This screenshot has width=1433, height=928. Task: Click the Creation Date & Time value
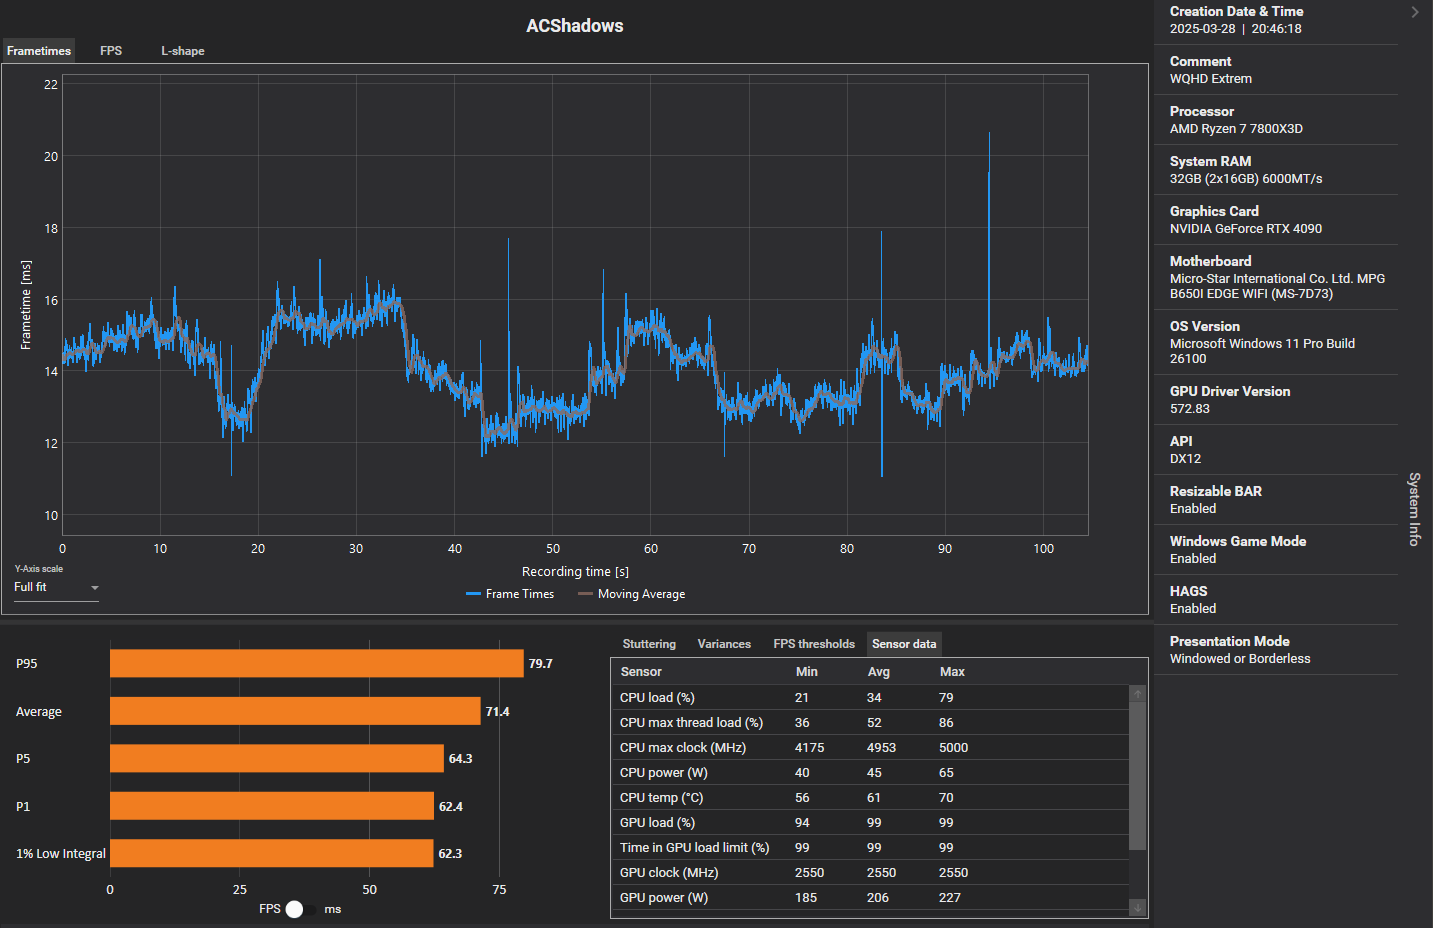point(1236,29)
